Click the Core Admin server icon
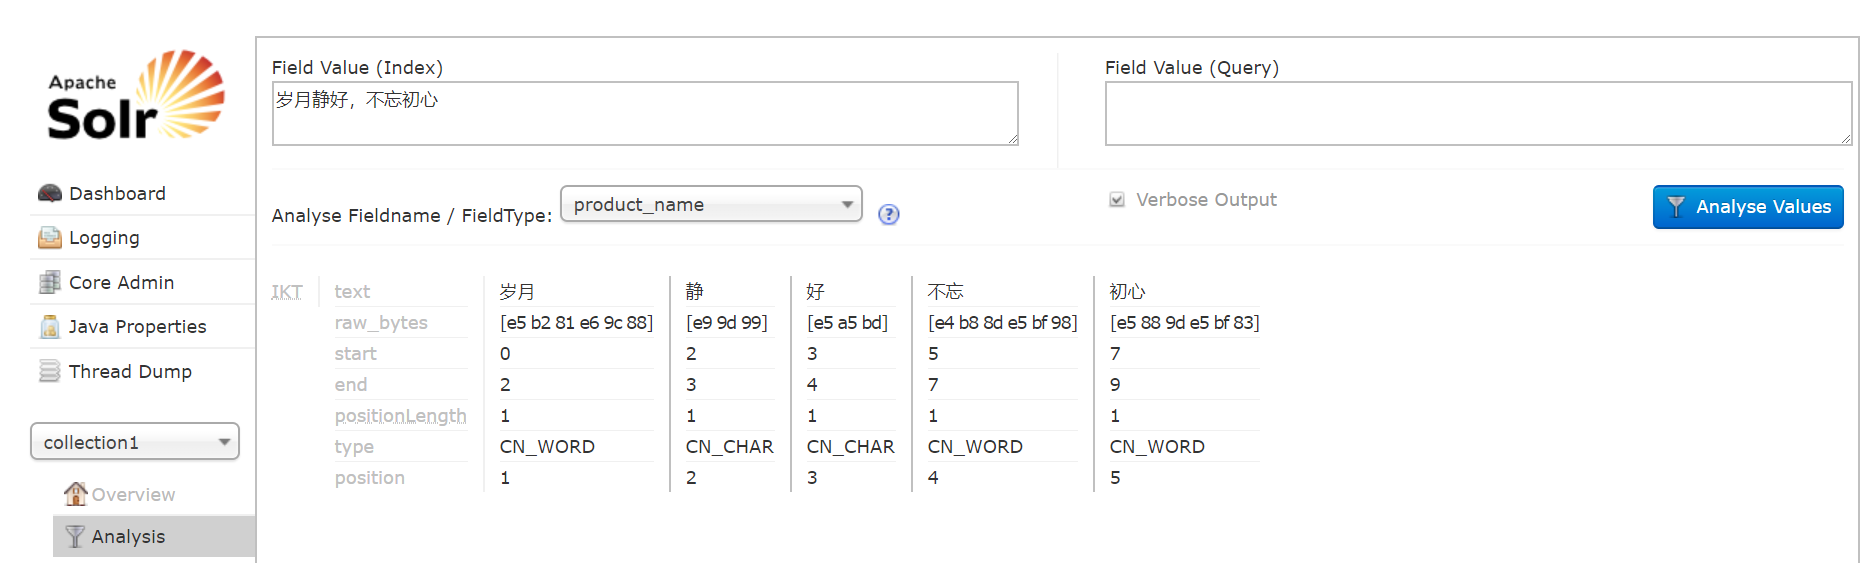The height and width of the screenshot is (563, 1868). 49,282
